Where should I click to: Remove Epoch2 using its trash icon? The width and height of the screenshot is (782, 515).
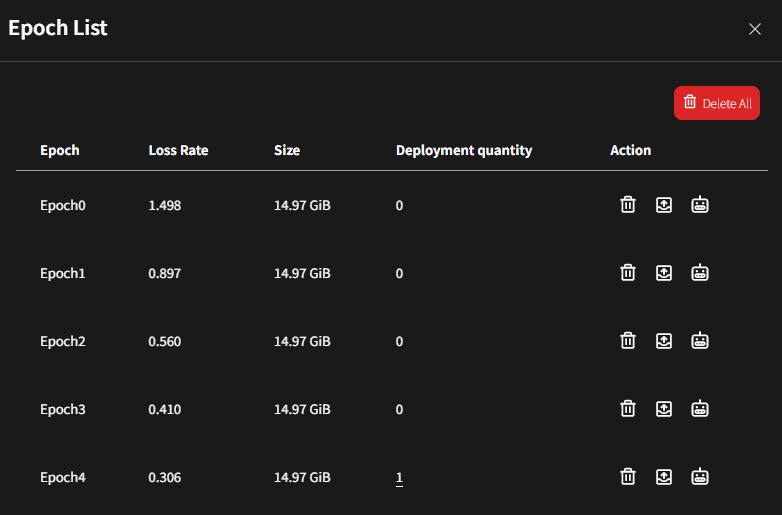pyautogui.click(x=627, y=341)
